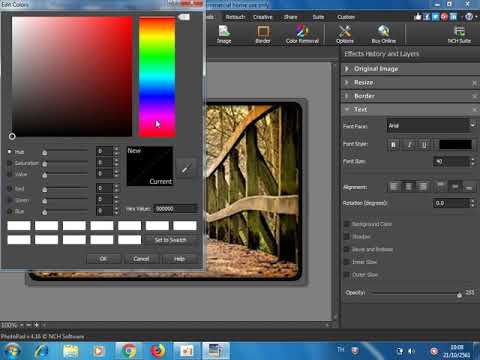Open the help question mark icon
This screenshot has width=480, height=360.
(x=469, y=16)
